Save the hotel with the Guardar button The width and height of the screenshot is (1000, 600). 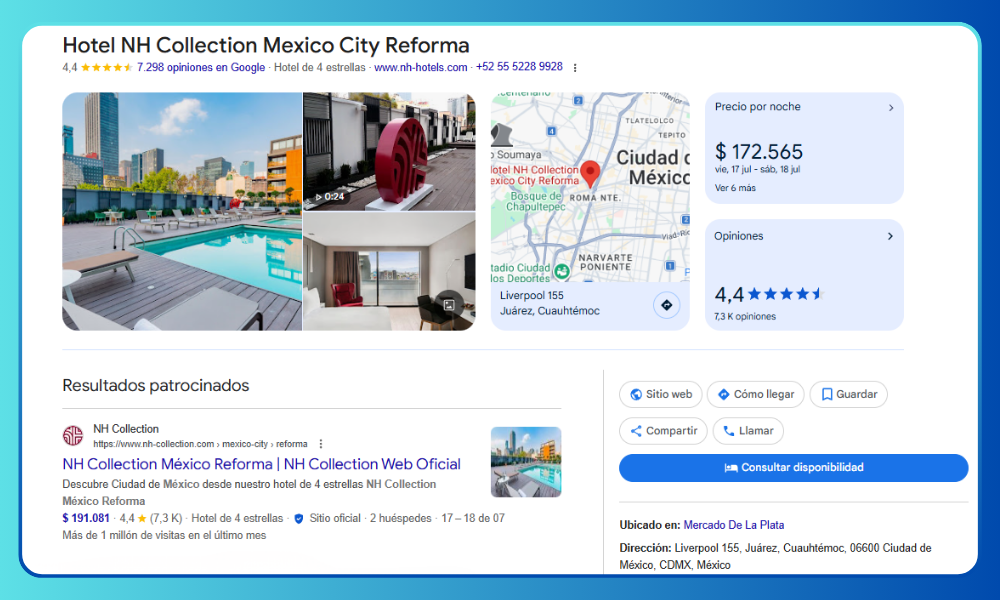(849, 394)
